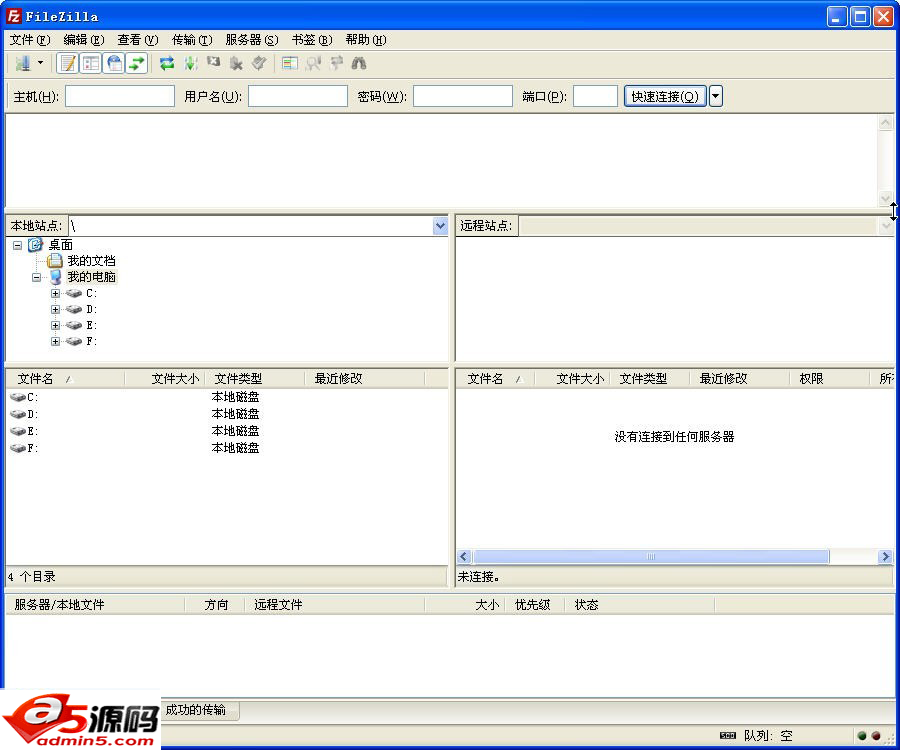Toggle the local directory tree view
The image size is (900, 750).
[x=91, y=63]
